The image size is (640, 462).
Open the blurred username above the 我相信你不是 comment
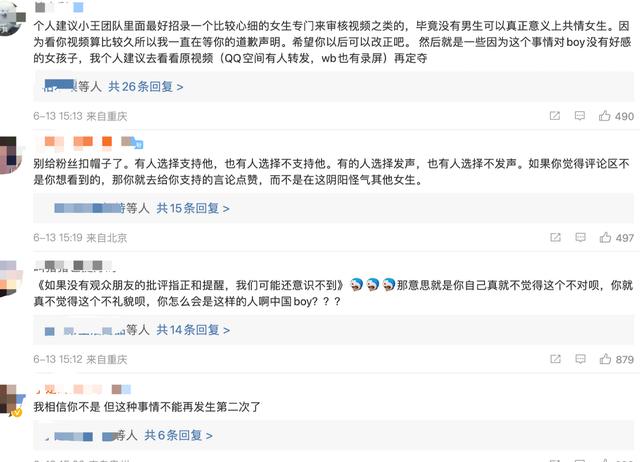[x=83, y=389]
